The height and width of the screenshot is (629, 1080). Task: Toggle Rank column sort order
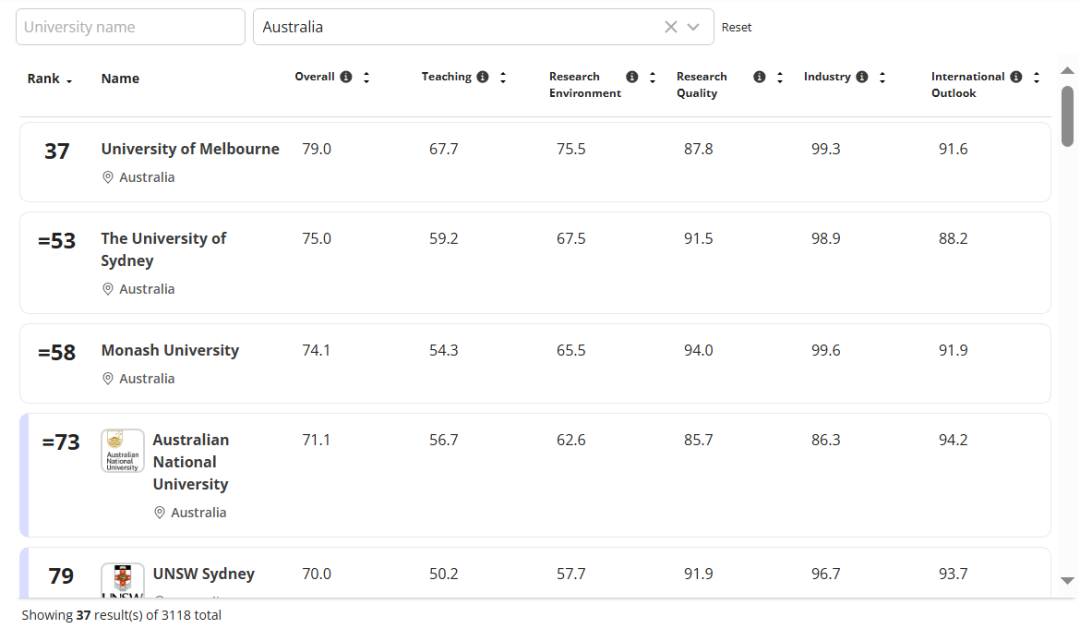point(49,79)
